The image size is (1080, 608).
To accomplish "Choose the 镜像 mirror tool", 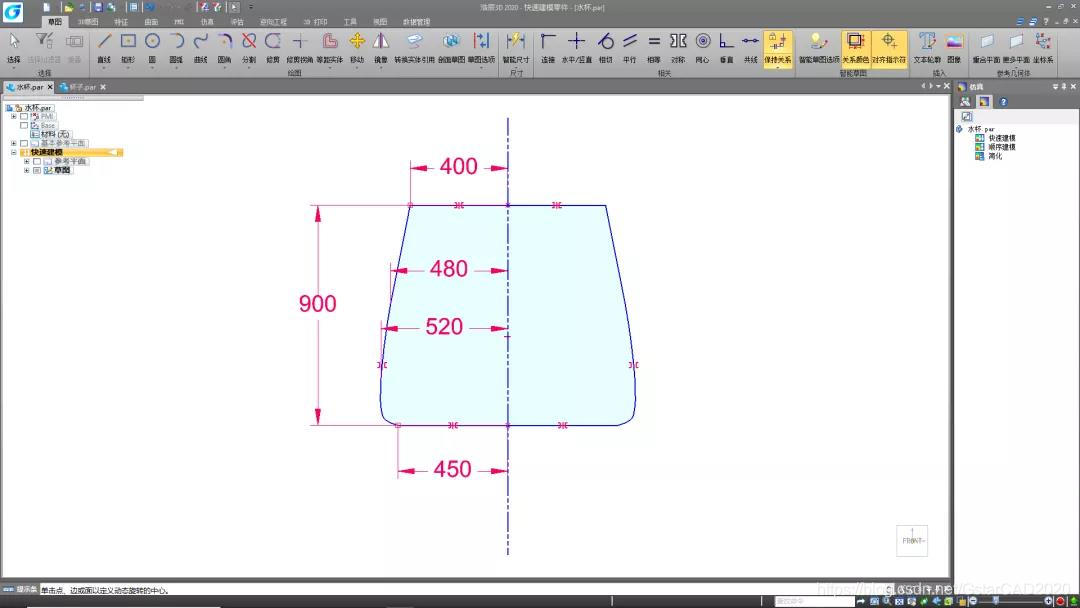I will click(x=381, y=48).
